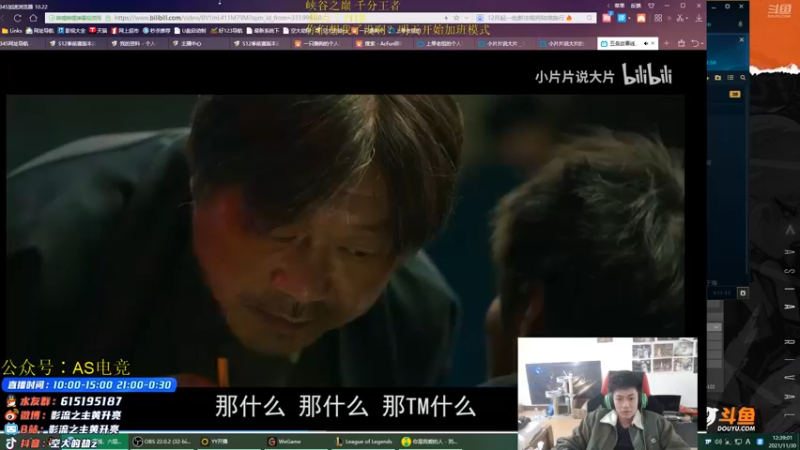Image resolution: width=800 pixels, height=450 pixels.
Task: Click the bilibili logo watermark in video
Action: [647, 75]
